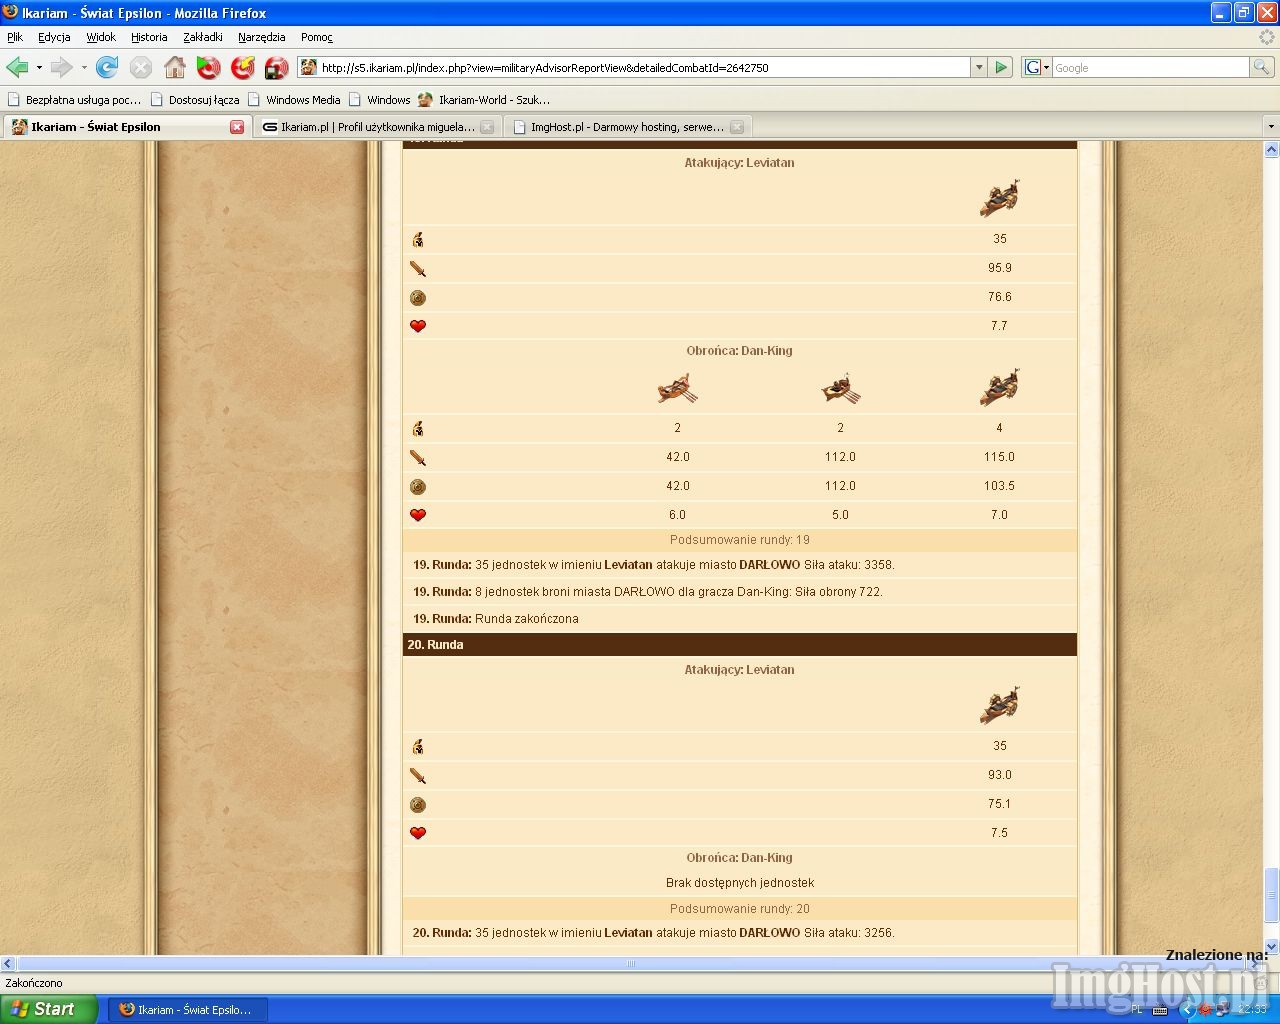Click the red sun tray icon
Viewport: 1280px width, 1024px height.
point(1207,1009)
